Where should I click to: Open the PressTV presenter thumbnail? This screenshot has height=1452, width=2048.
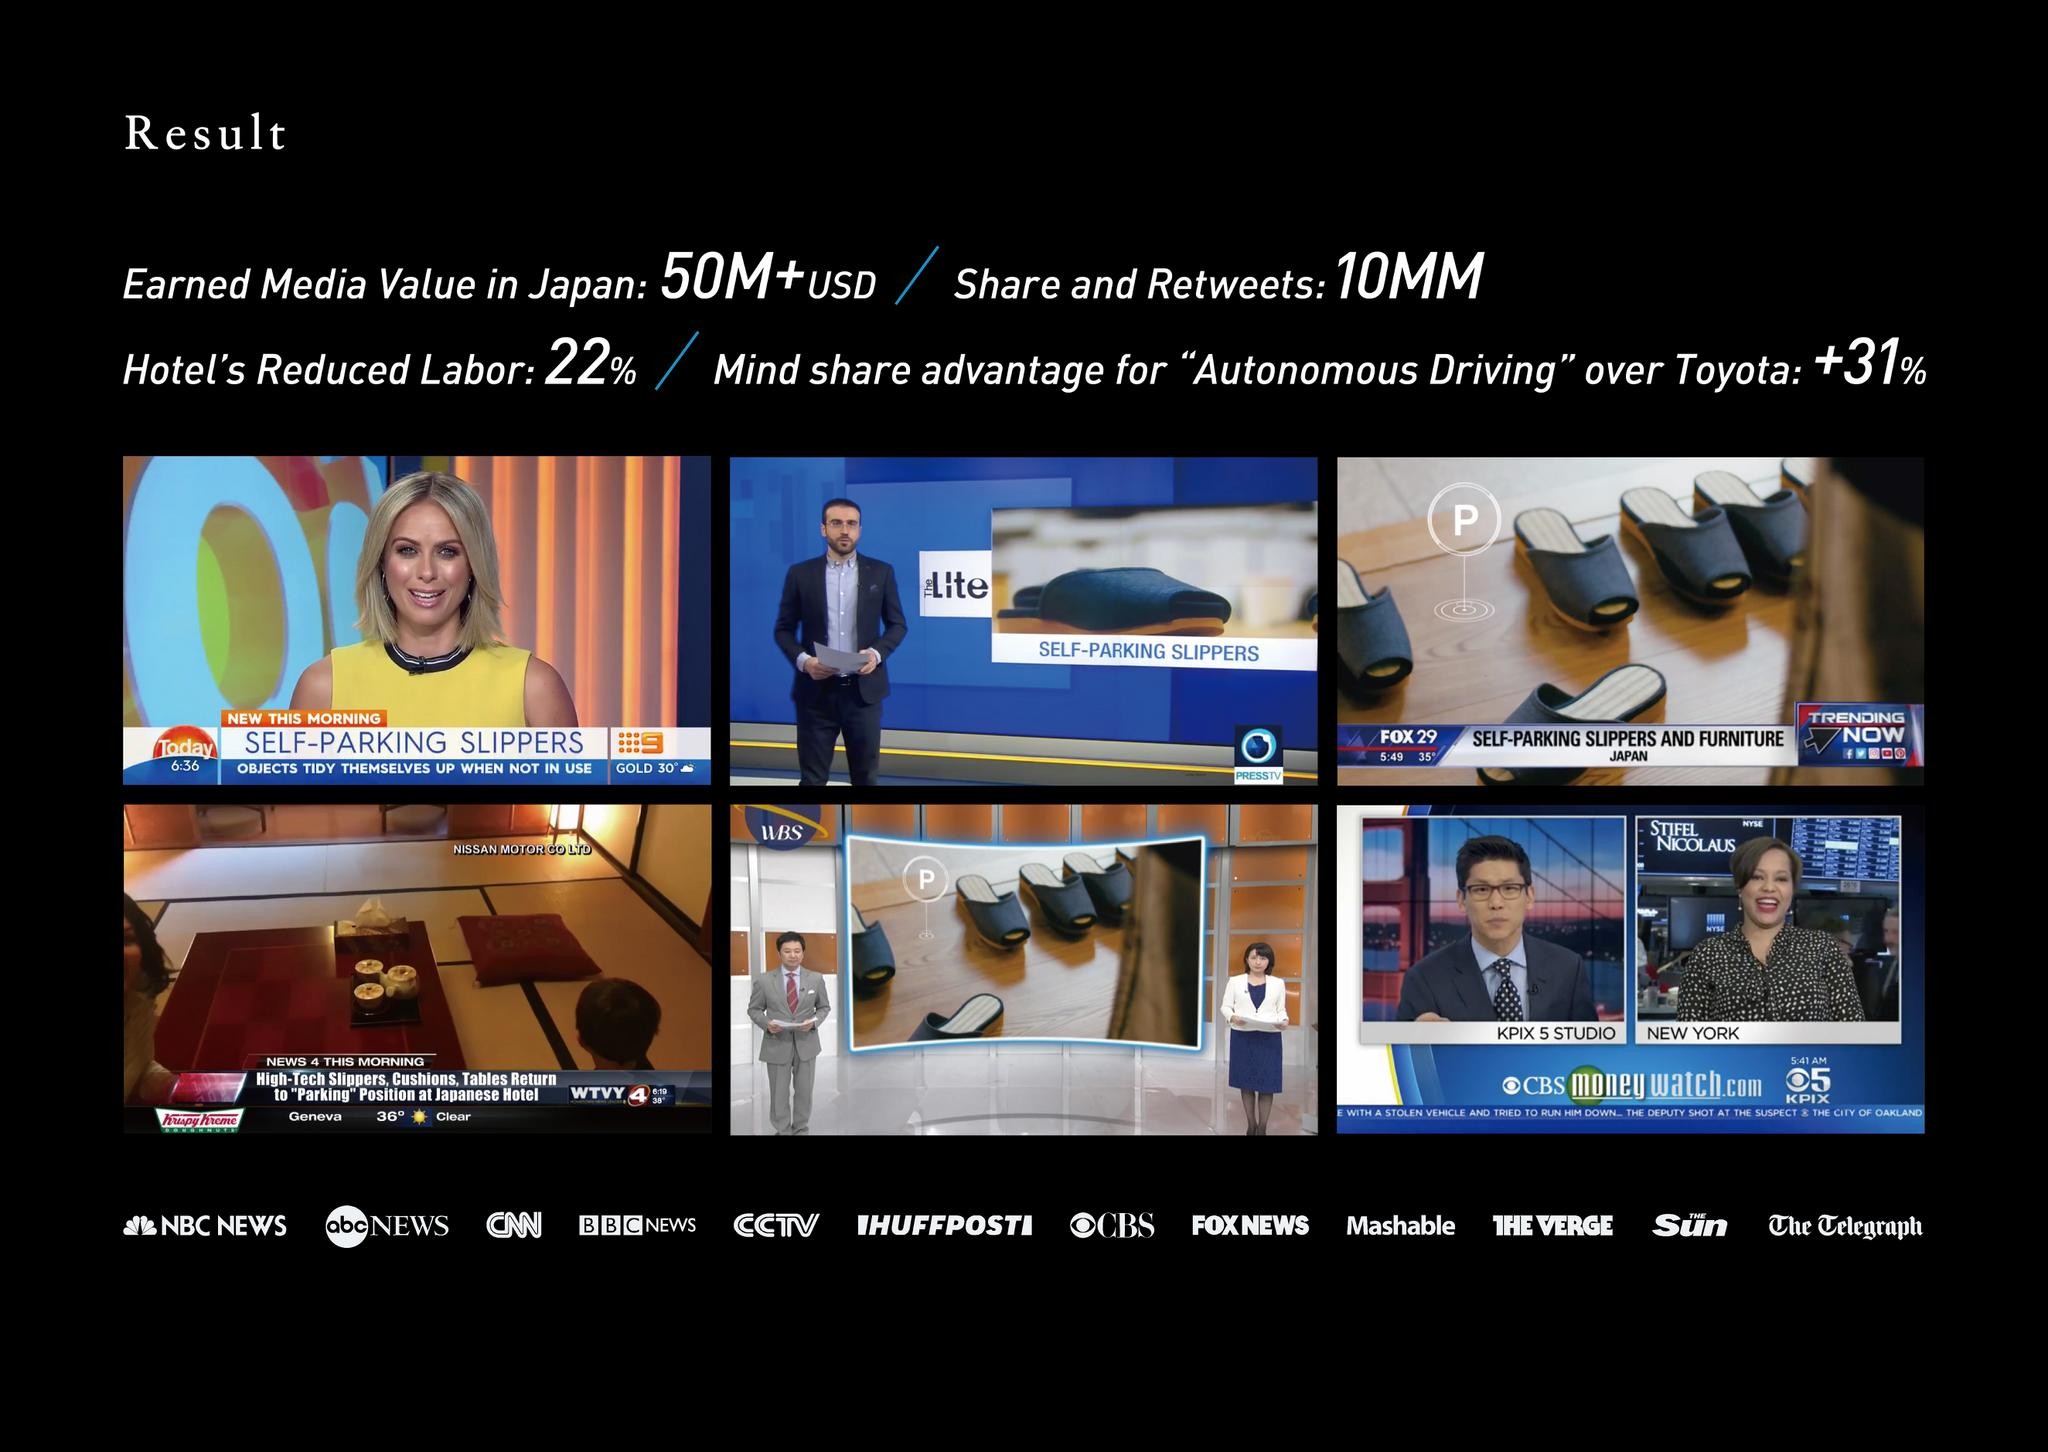tap(1023, 621)
